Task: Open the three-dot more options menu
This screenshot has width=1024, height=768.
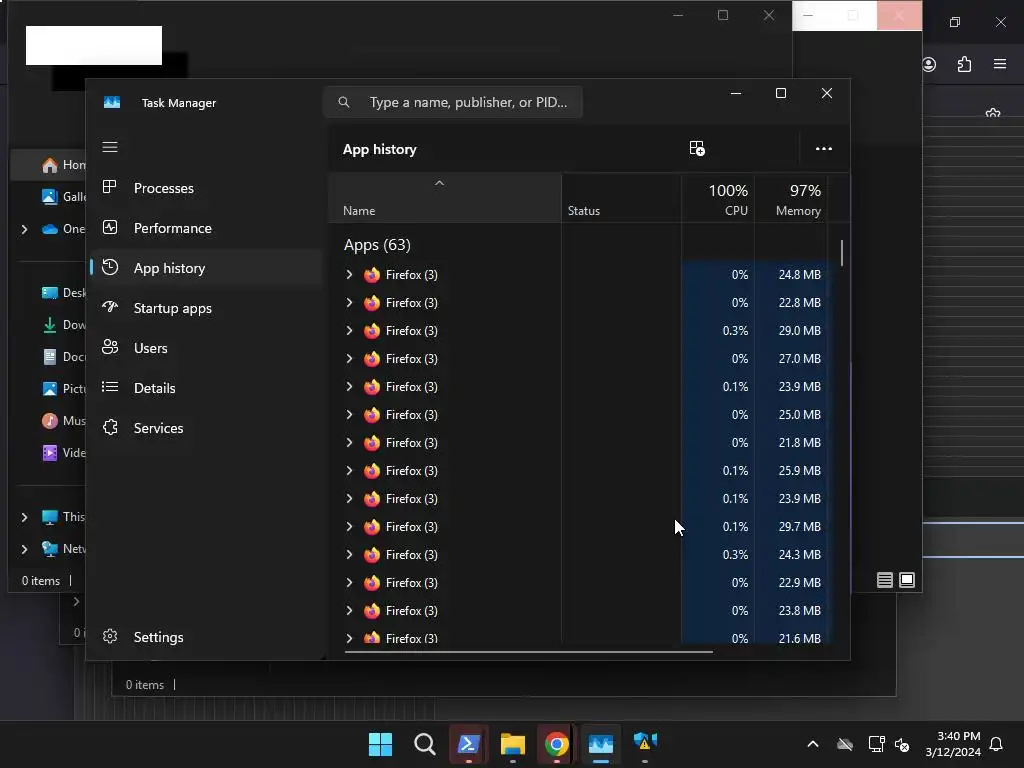Action: coord(824,148)
